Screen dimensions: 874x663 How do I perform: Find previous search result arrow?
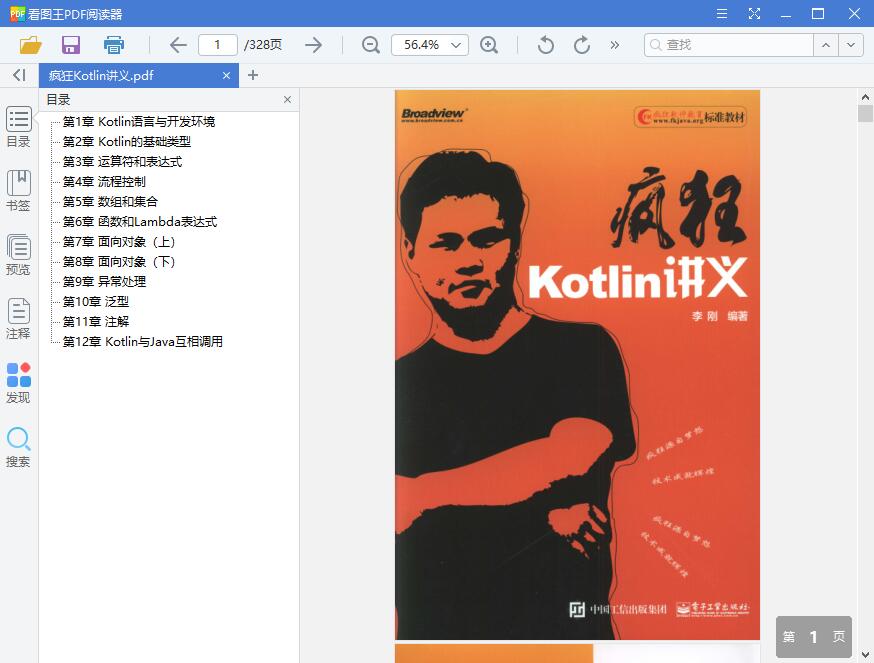point(826,45)
